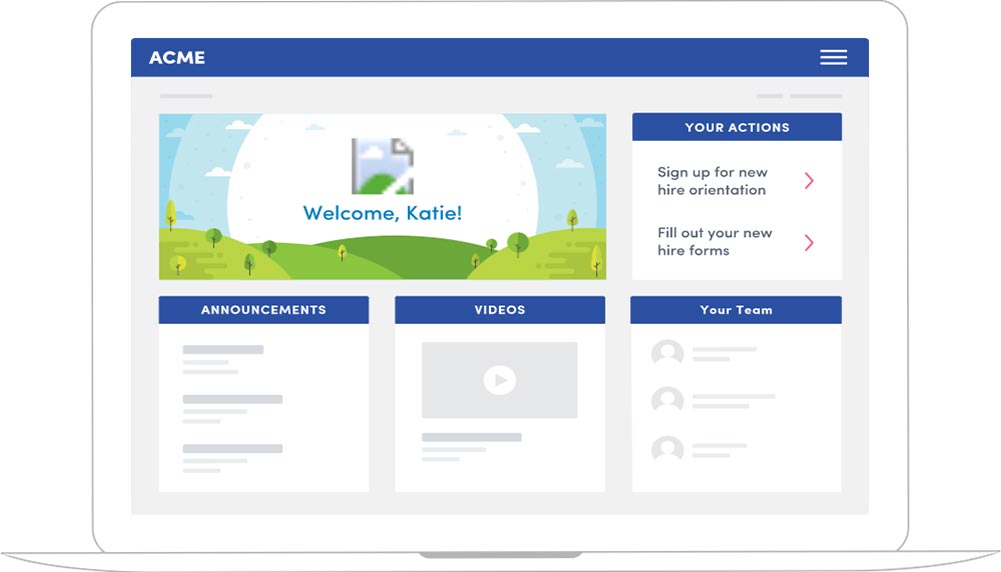Click arrow beside new hire orientation

(x=809, y=181)
